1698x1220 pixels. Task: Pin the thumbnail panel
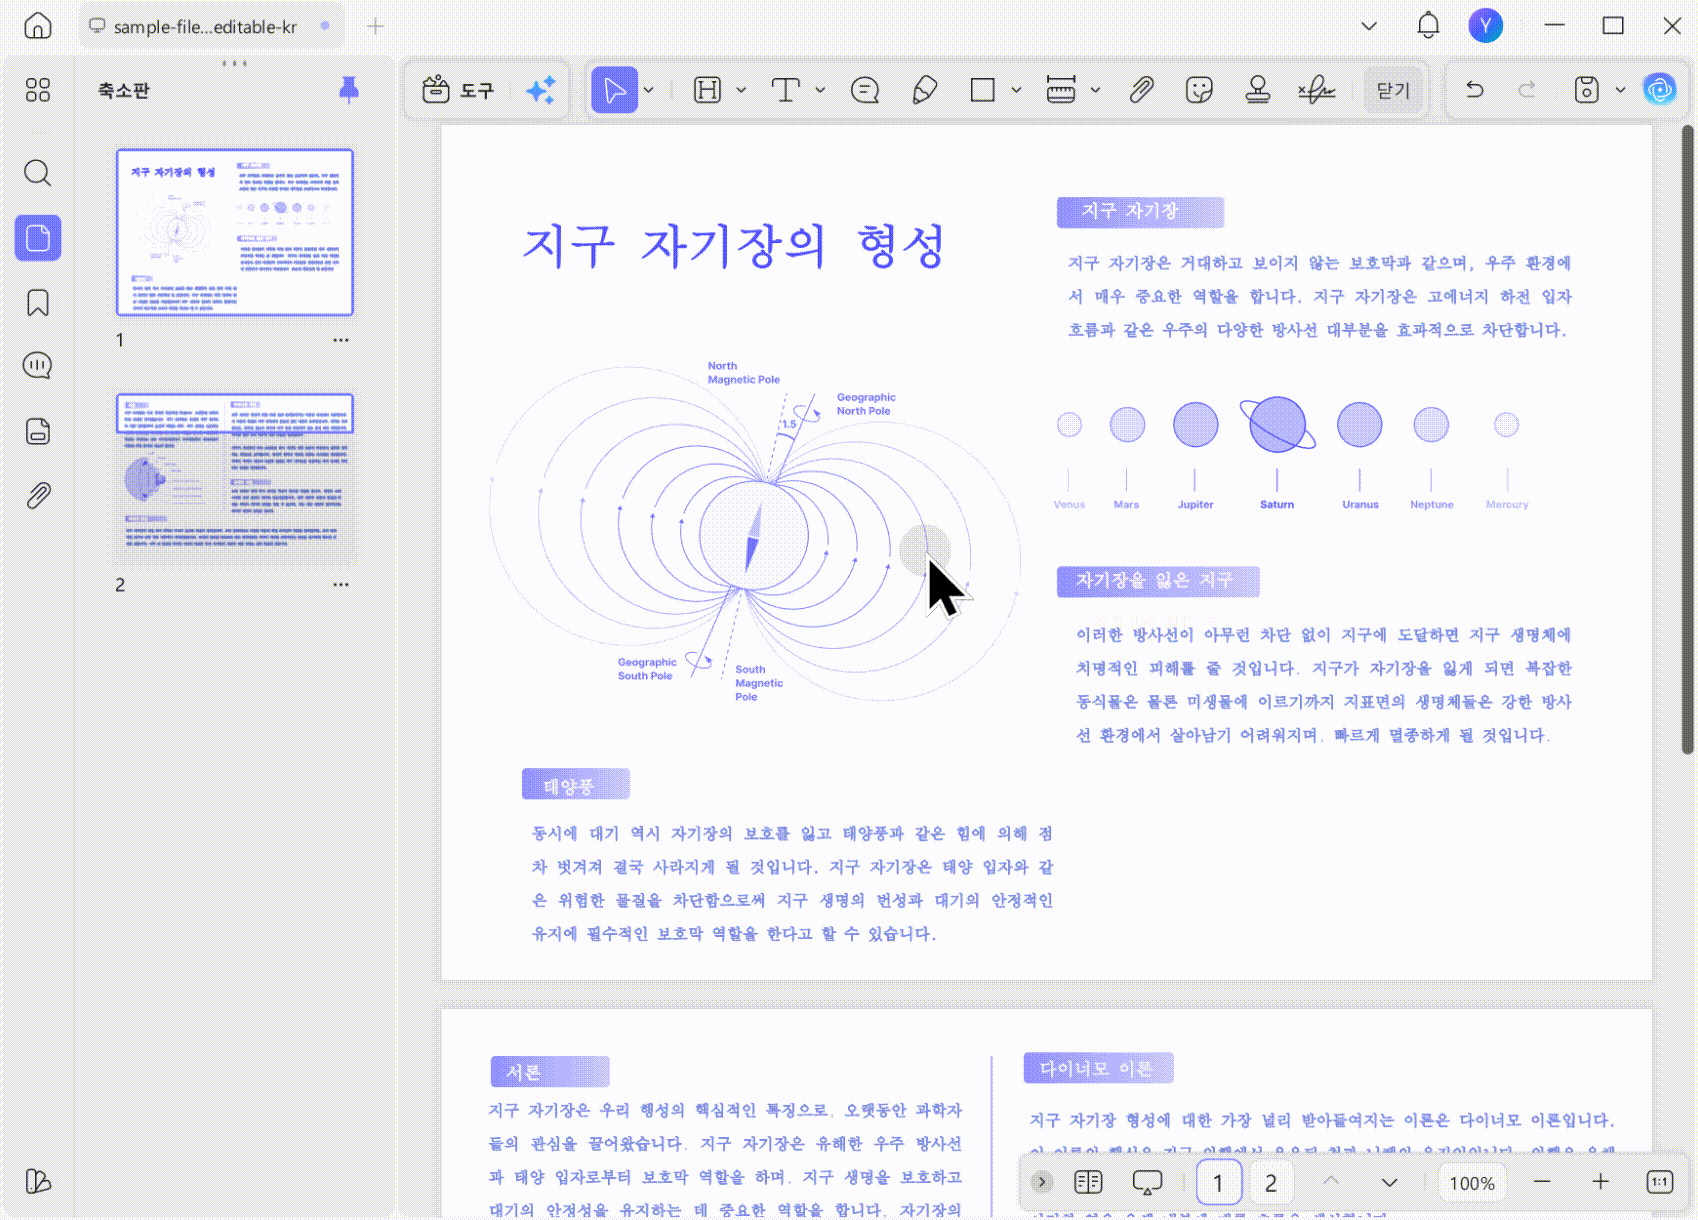(349, 90)
